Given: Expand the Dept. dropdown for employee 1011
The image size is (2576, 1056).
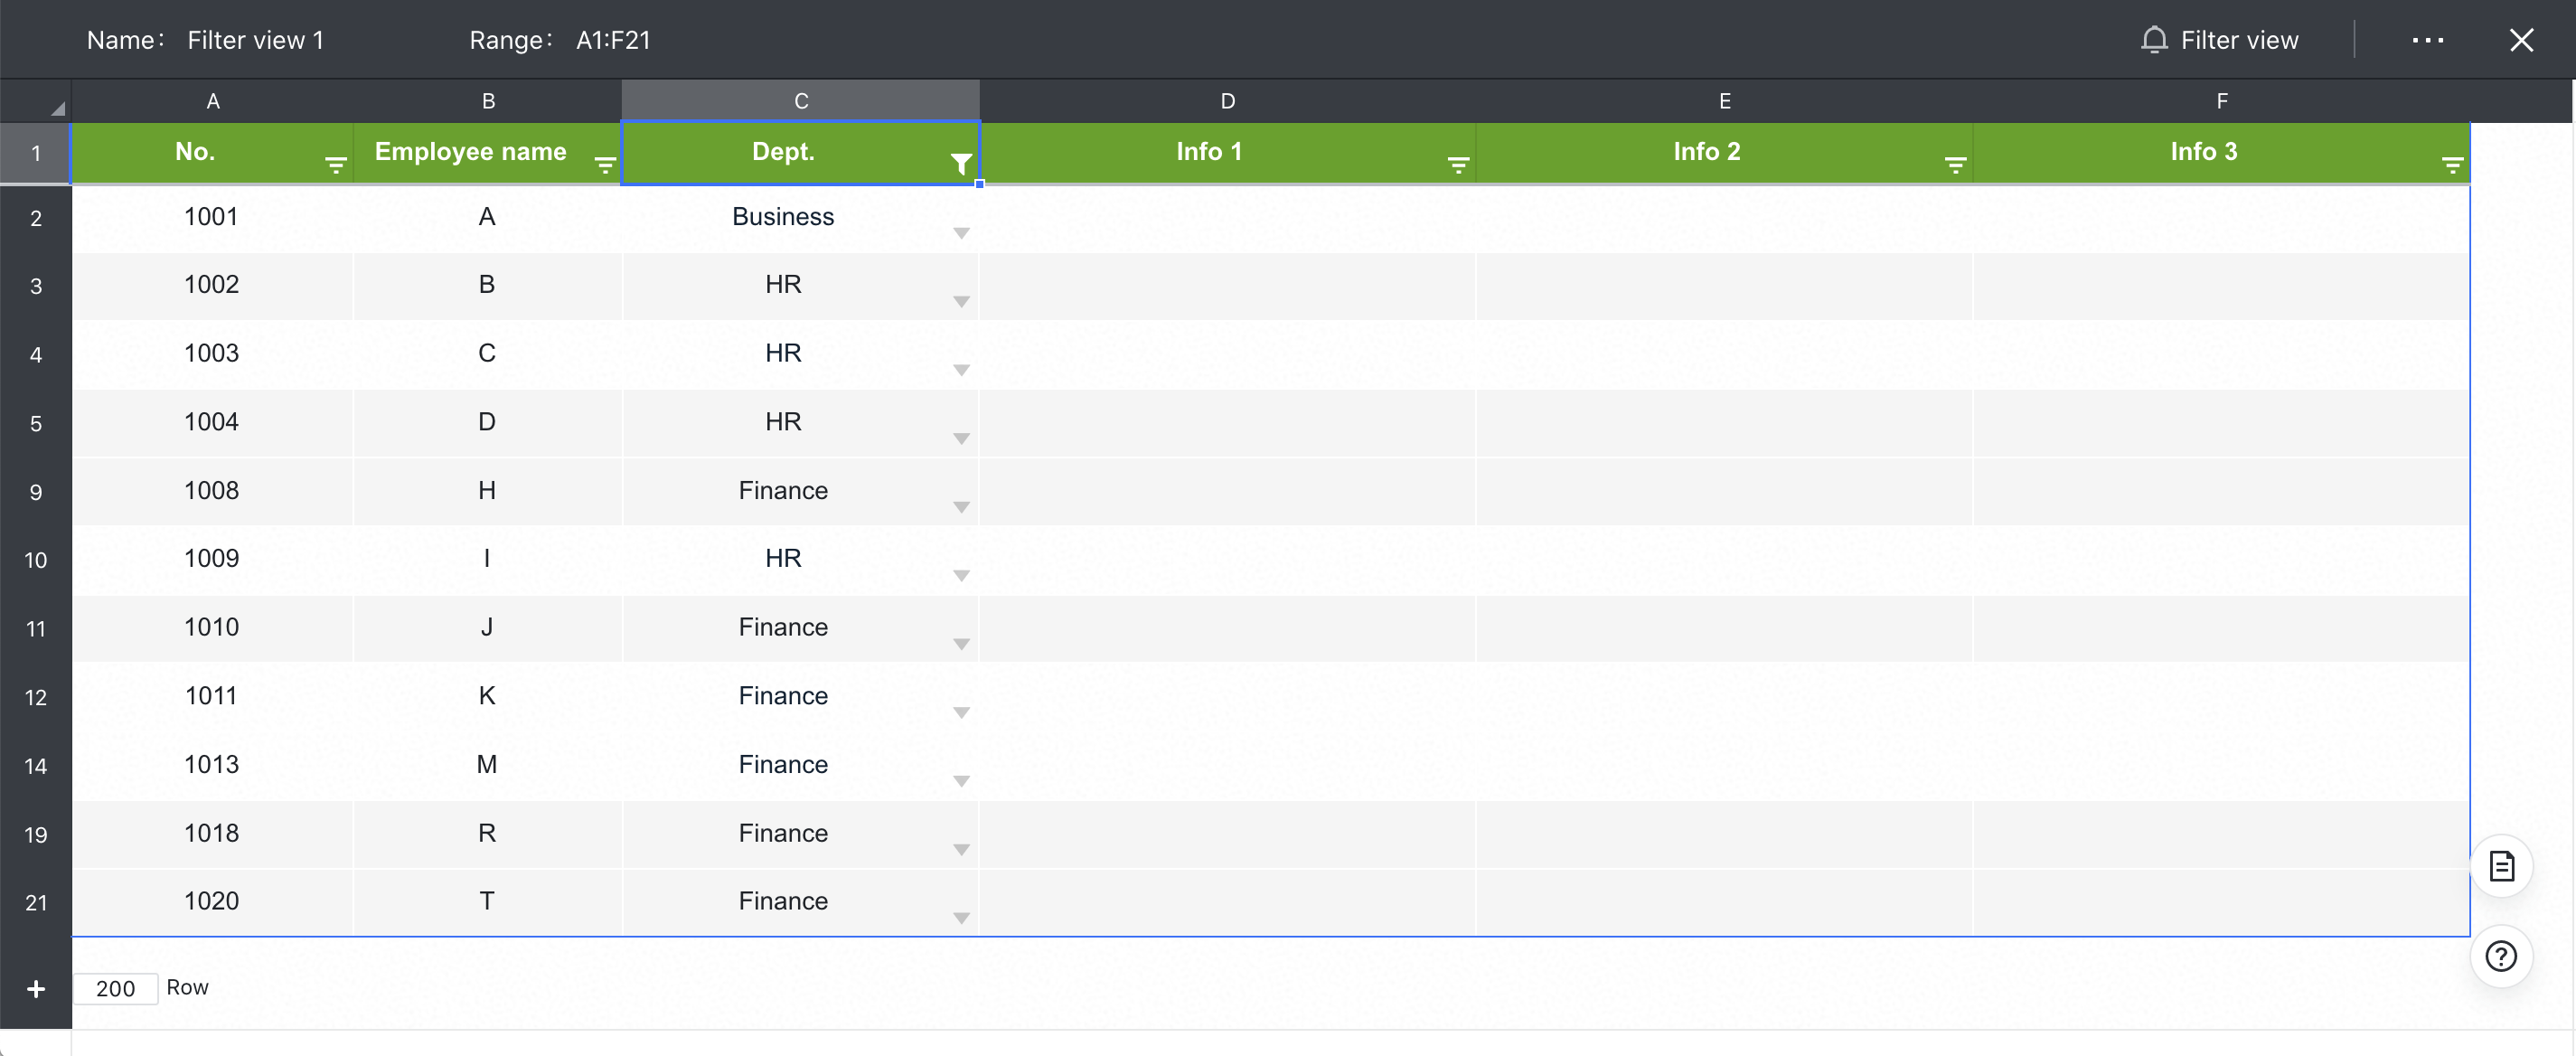Looking at the screenshot, I should pyautogui.click(x=961, y=712).
